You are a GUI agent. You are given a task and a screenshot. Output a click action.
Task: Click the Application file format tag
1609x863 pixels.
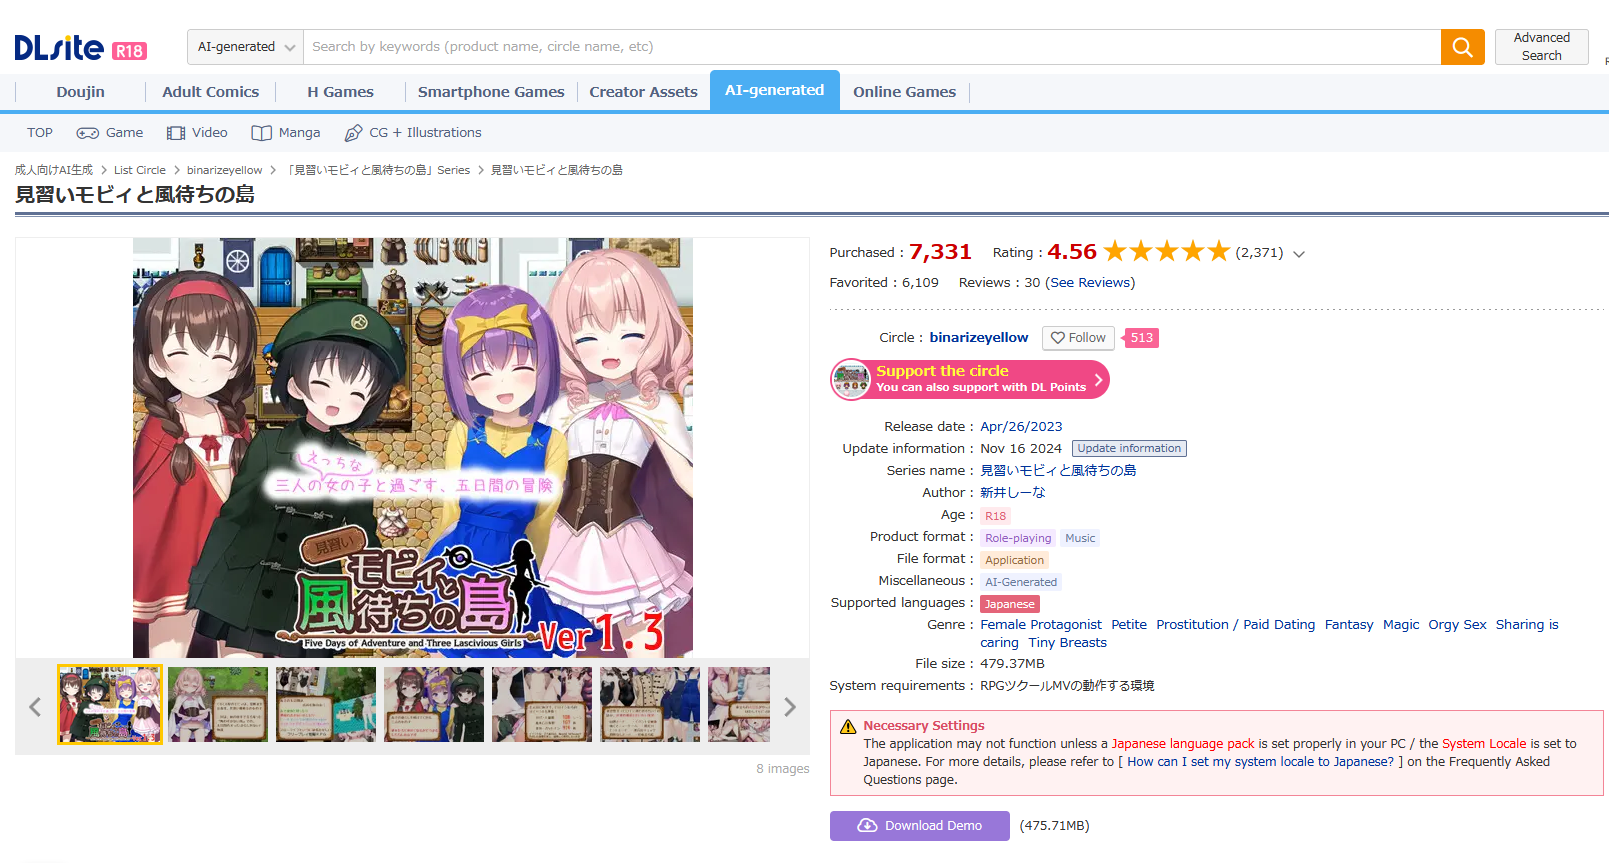pos(1014,560)
